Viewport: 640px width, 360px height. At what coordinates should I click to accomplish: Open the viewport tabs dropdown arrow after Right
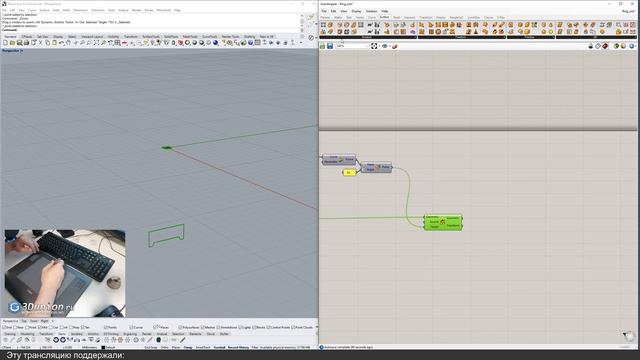click(52, 321)
